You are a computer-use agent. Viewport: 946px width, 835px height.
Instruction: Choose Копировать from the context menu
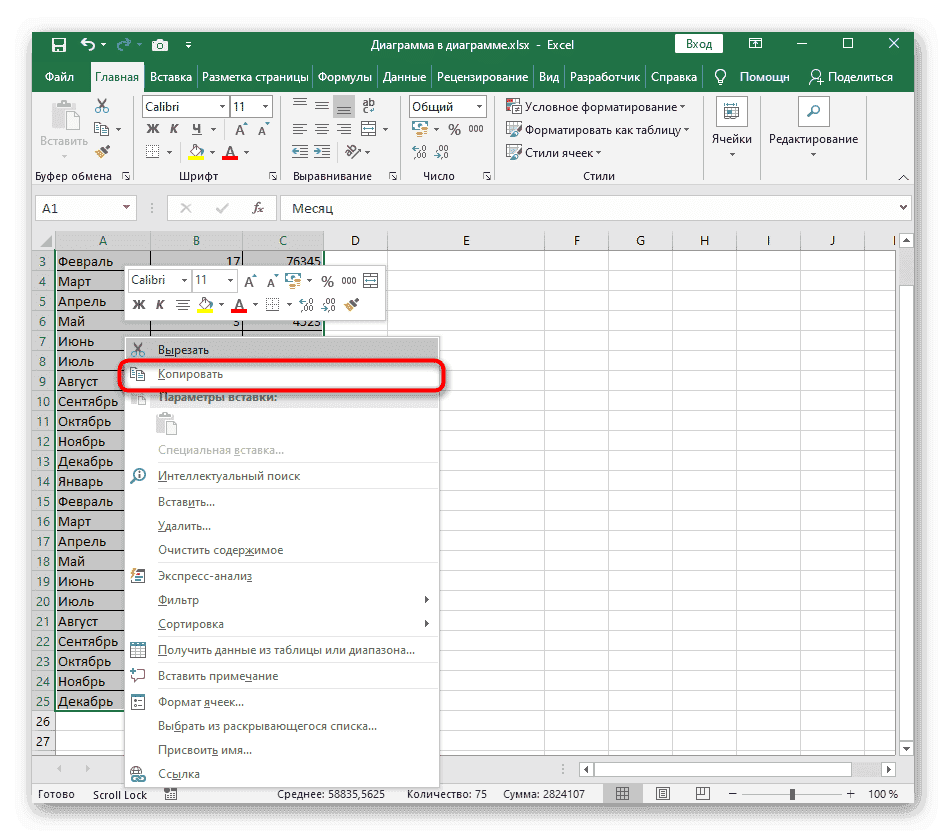[190, 374]
